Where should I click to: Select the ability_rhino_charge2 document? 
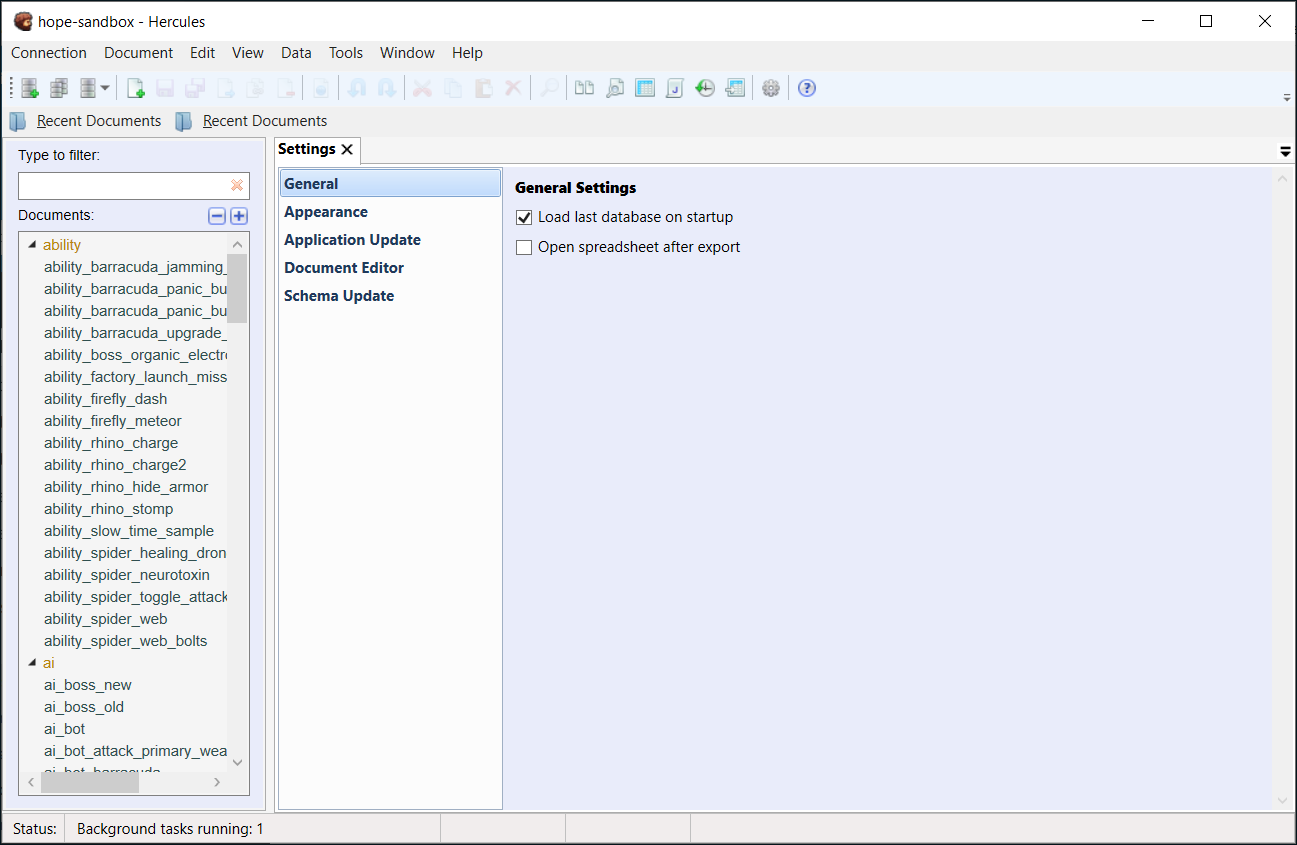click(x=115, y=465)
